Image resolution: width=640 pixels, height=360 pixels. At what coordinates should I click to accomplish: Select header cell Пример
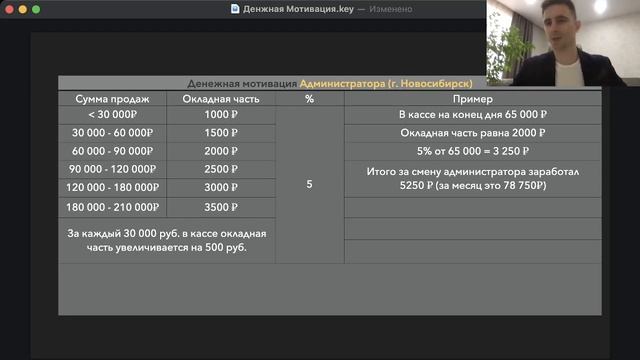point(473,99)
